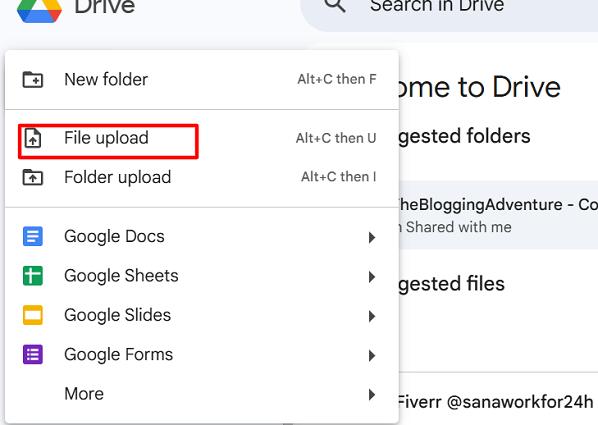Expand the Google Docs submenu arrow

coord(372,237)
